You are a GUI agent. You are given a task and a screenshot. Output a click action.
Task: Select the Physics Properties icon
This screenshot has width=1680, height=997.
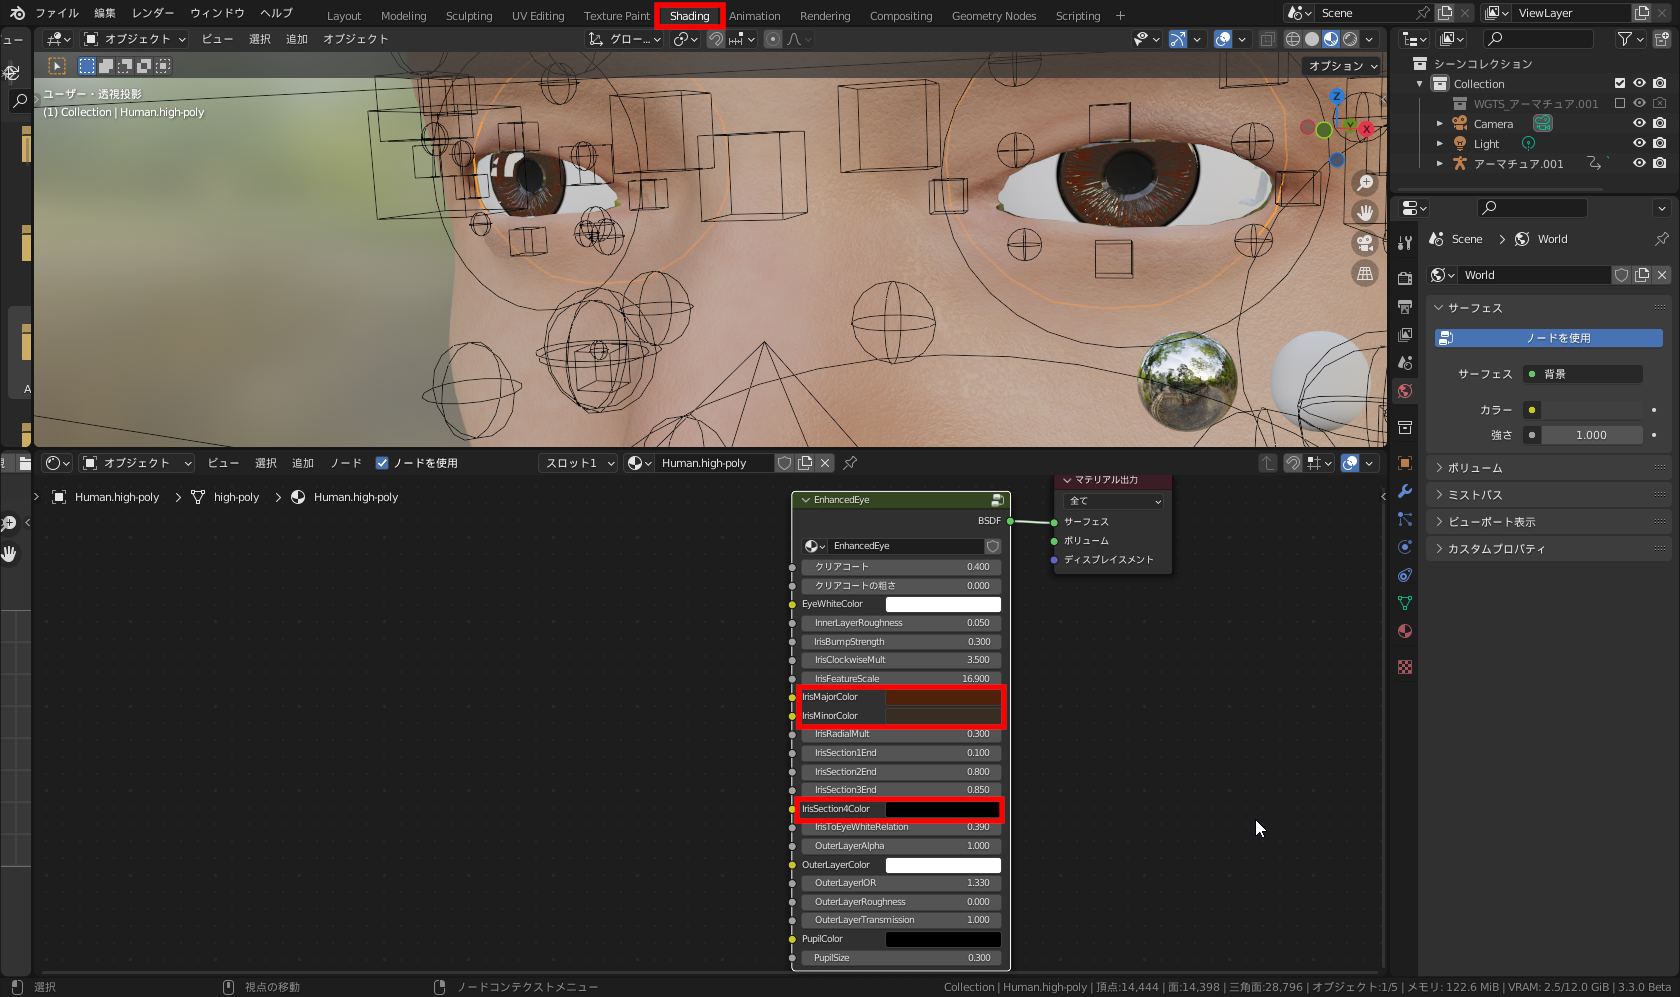click(x=1404, y=547)
